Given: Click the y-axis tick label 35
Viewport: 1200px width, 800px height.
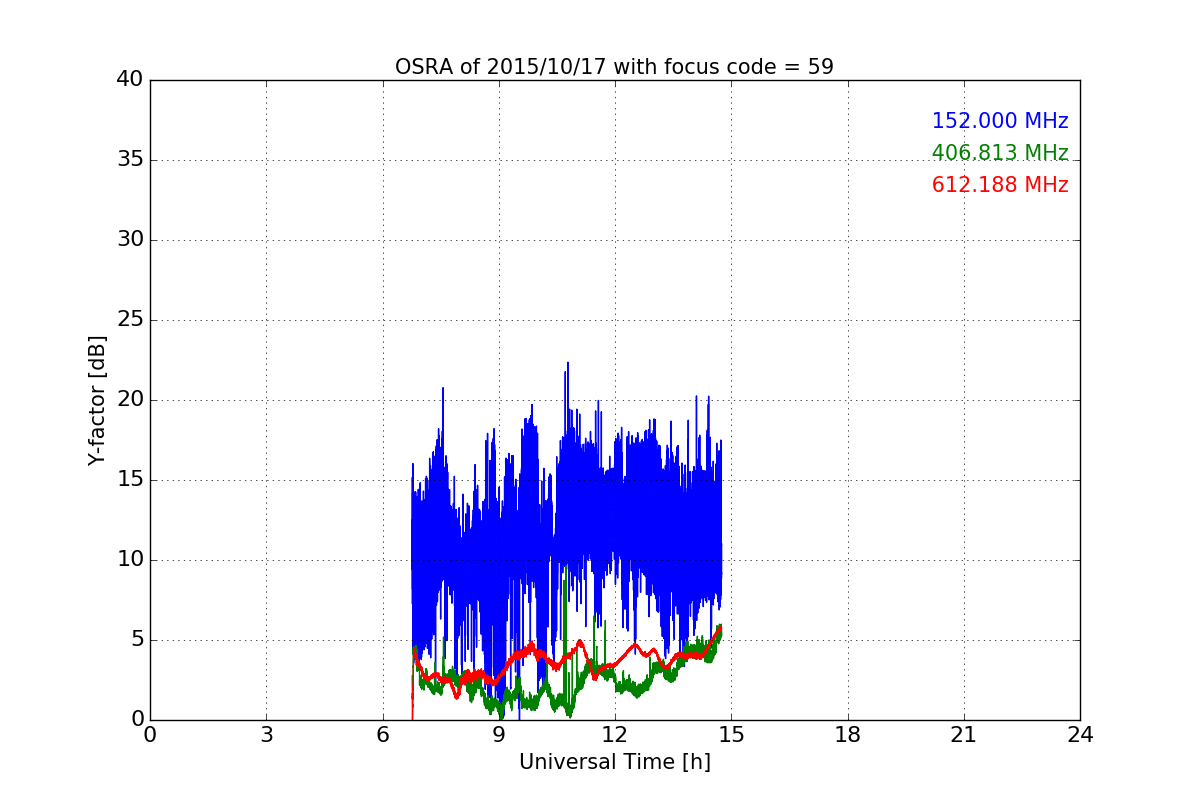Looking at the screenshot, I should click(x=130, y=160).
